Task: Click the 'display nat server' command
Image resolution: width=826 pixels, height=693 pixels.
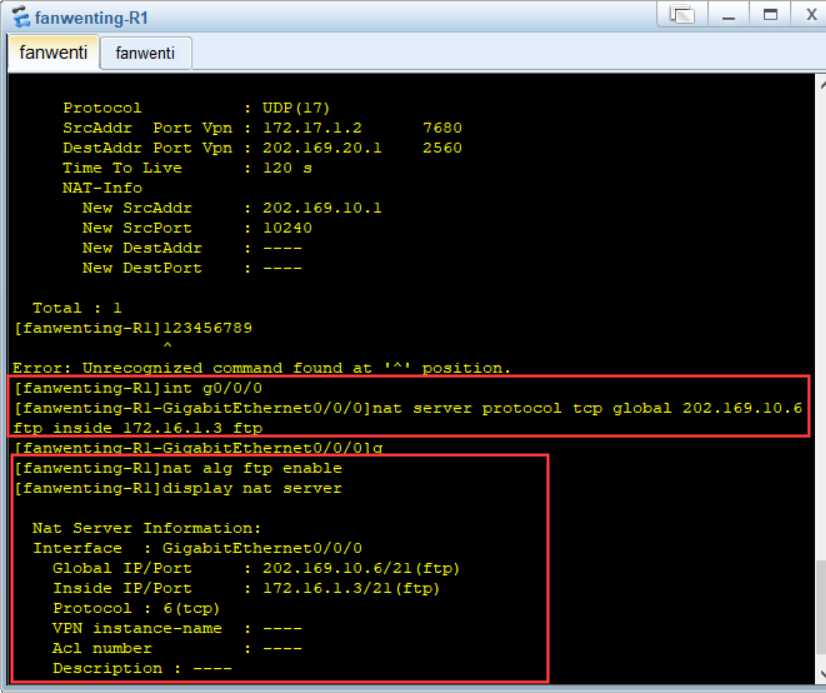Action: (178, 488)
